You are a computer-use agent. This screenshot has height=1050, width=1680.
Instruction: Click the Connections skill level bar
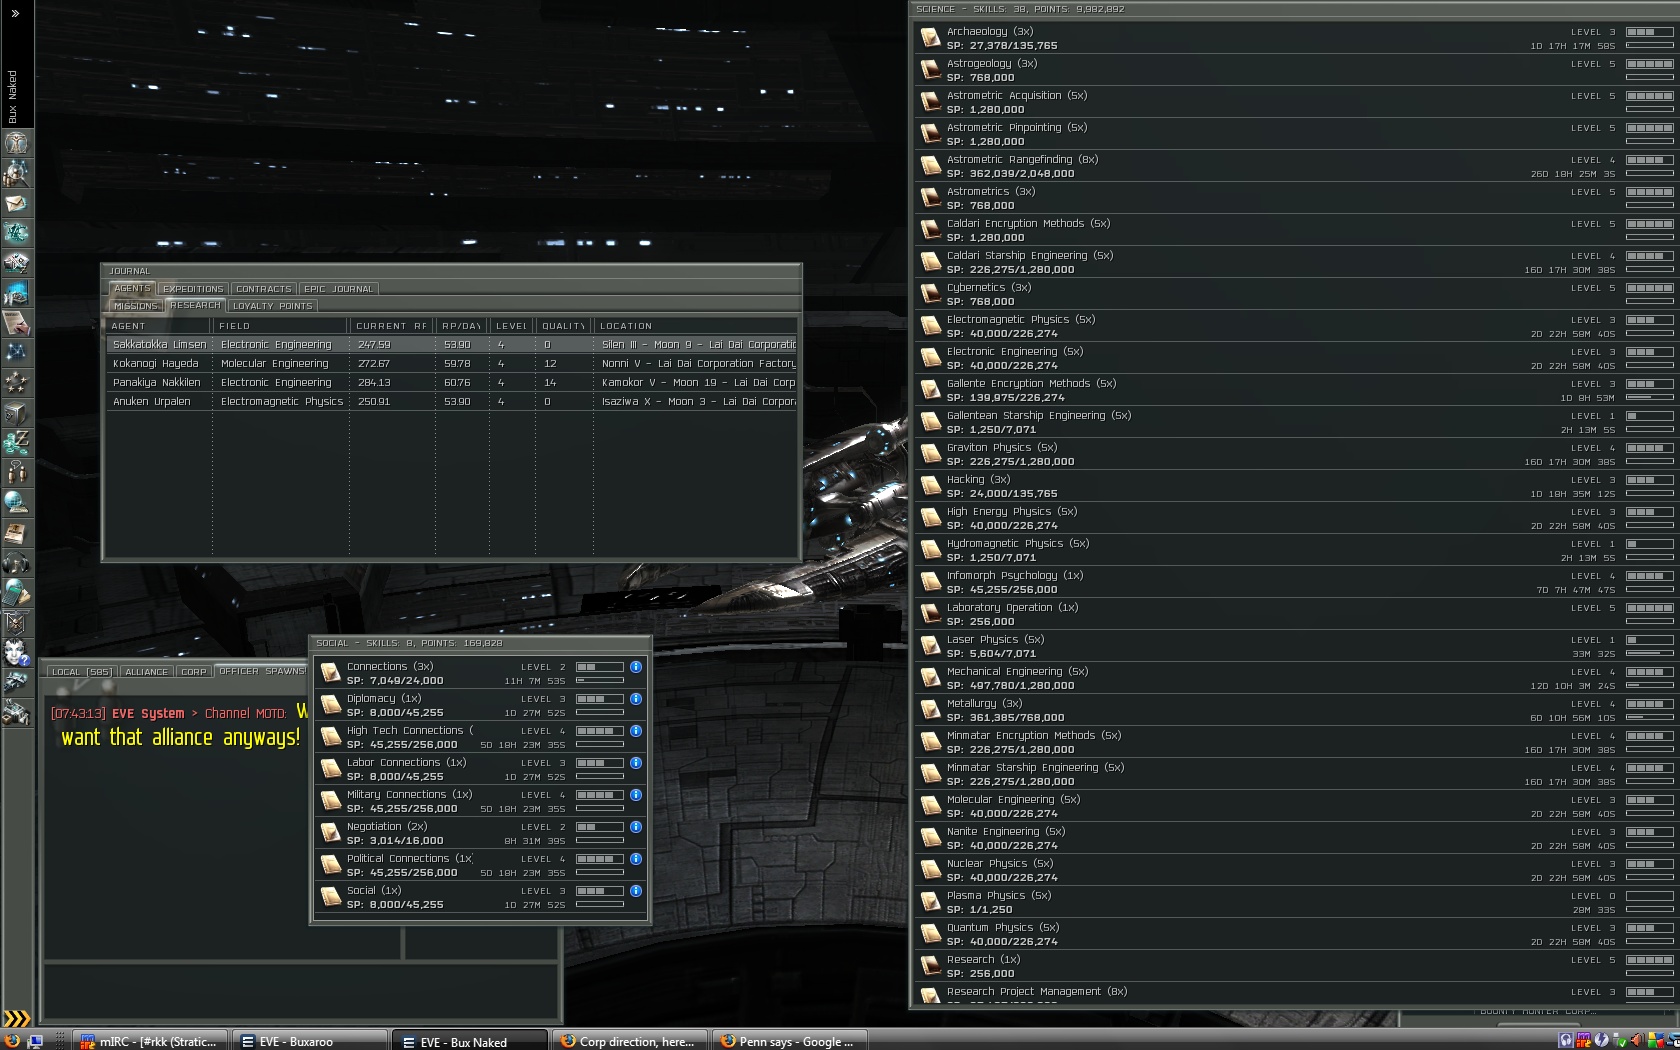coord(599,667)
